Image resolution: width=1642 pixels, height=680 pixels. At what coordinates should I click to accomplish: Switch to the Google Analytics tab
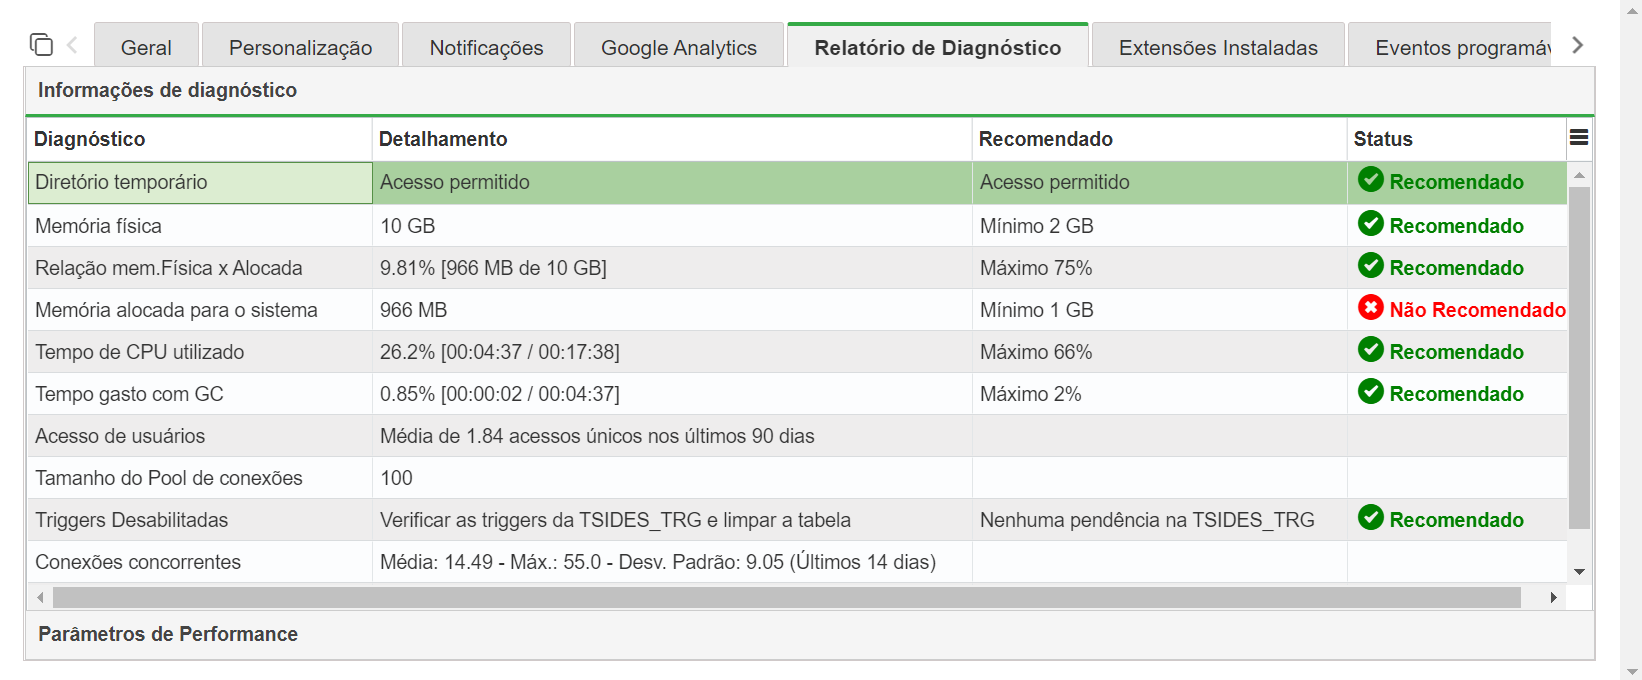(679, 46)
